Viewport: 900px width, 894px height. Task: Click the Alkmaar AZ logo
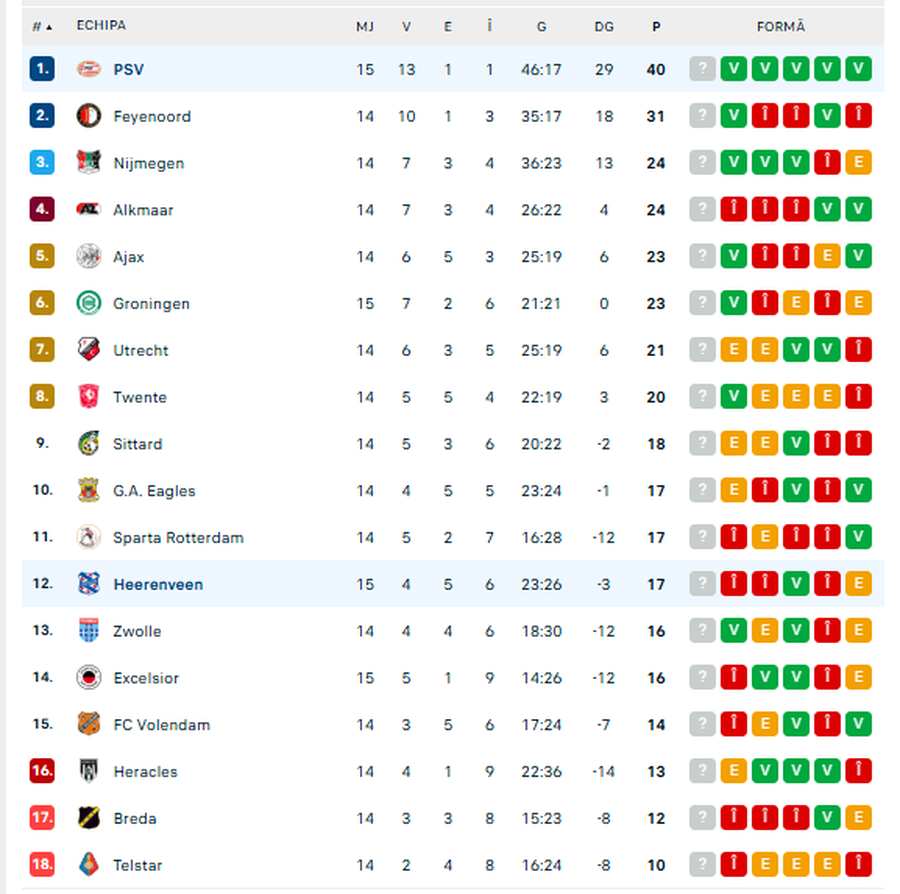tap(89, 210)
